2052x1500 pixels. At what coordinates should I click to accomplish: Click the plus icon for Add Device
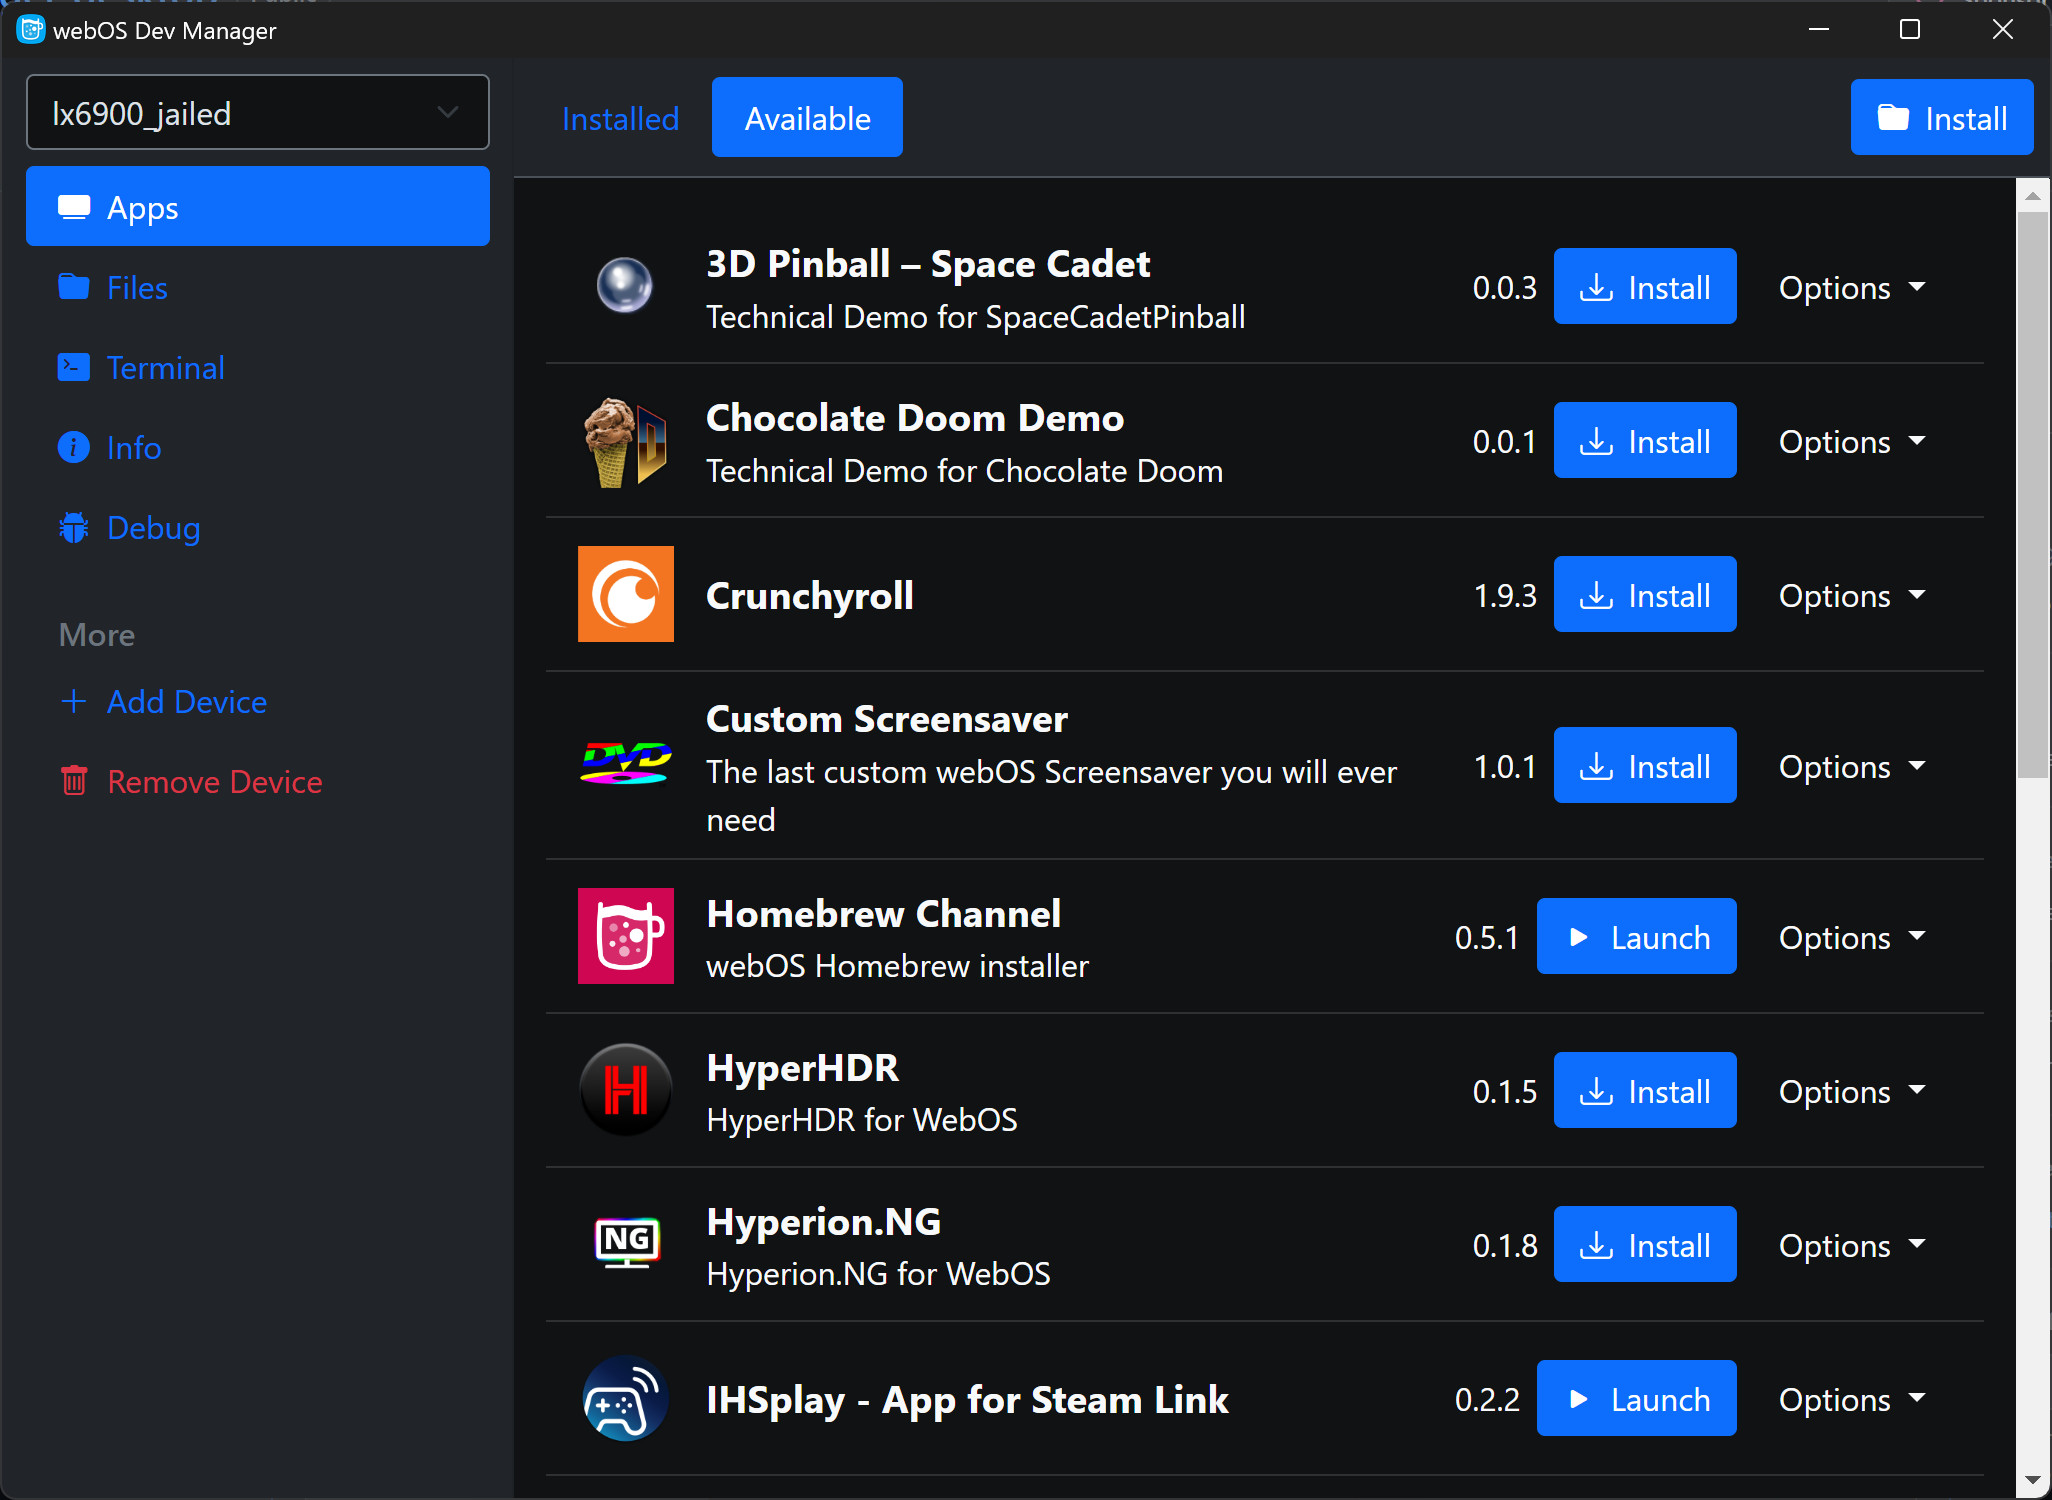[73, 701]
